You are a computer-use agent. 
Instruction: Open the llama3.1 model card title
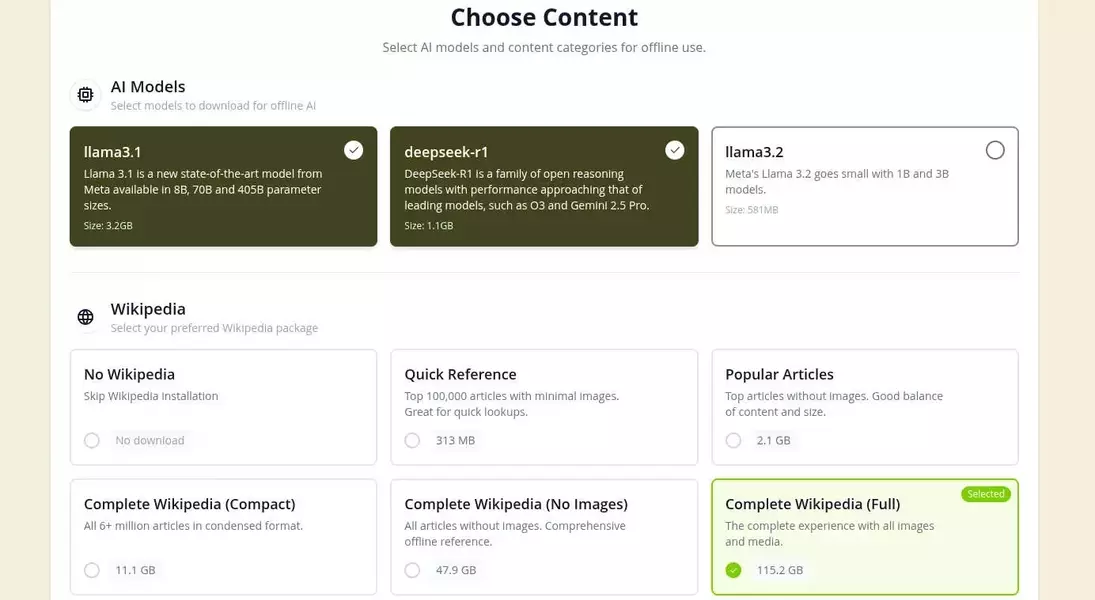pyautogui.click(x=112, y=152)
